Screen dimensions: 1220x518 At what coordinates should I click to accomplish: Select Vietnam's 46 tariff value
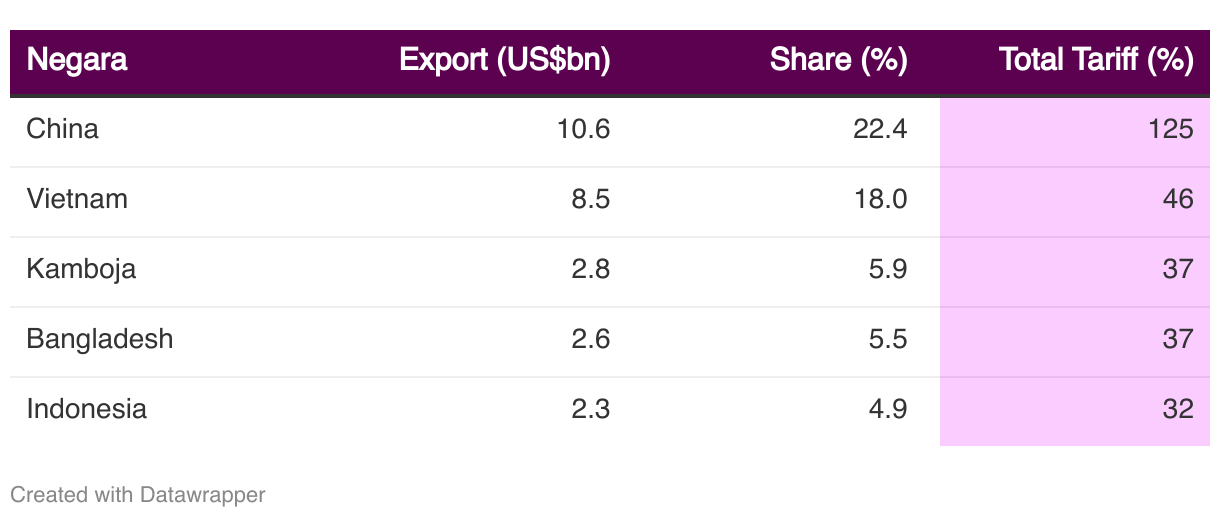pos(1178,199)
